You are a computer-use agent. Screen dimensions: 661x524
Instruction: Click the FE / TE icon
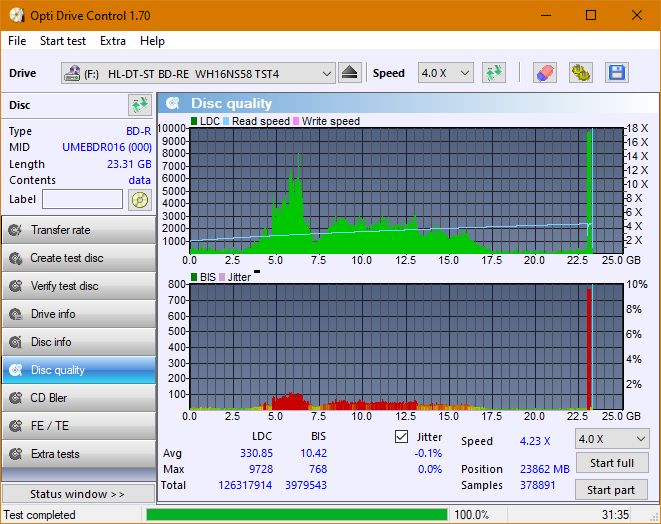pyautogui.click(x=16, y=426)
